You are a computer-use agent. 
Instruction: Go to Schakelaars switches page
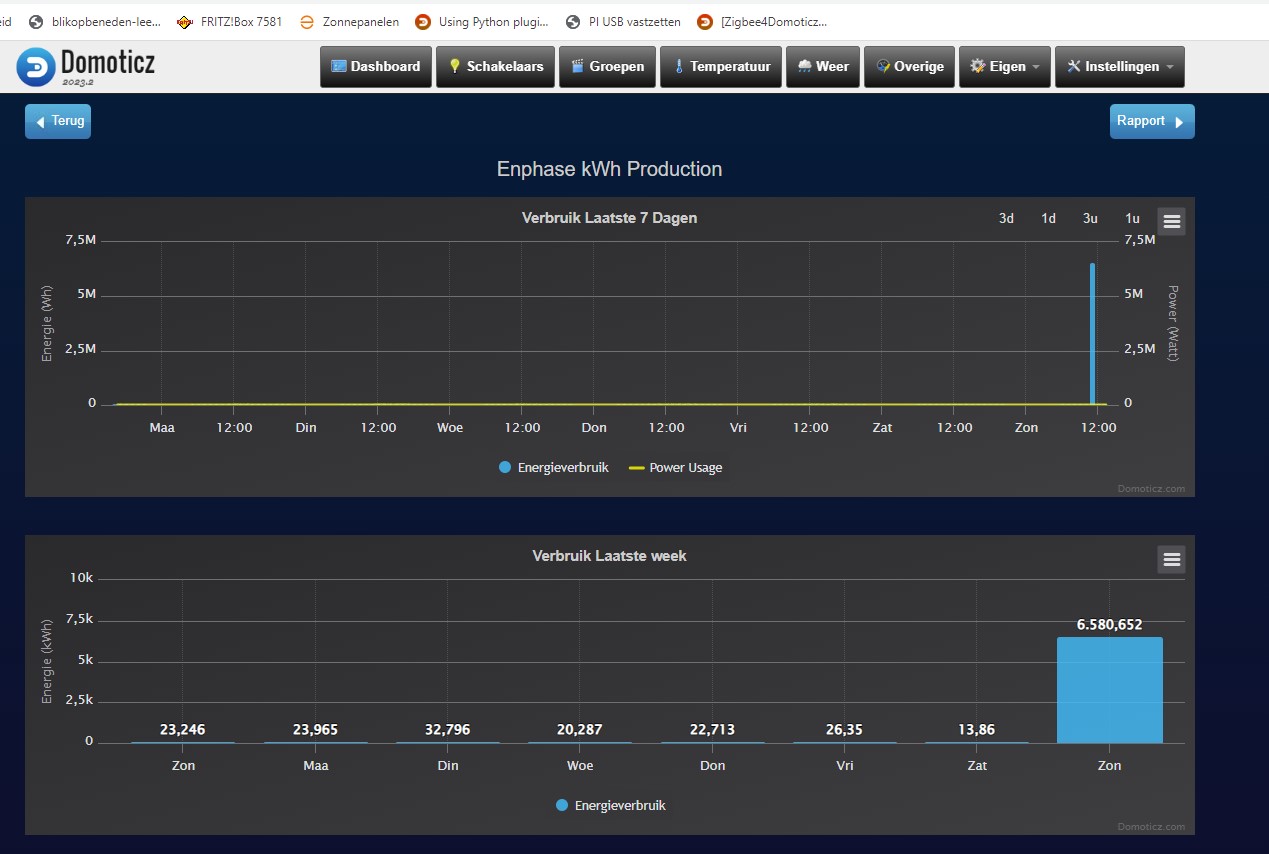pos(496,67)
